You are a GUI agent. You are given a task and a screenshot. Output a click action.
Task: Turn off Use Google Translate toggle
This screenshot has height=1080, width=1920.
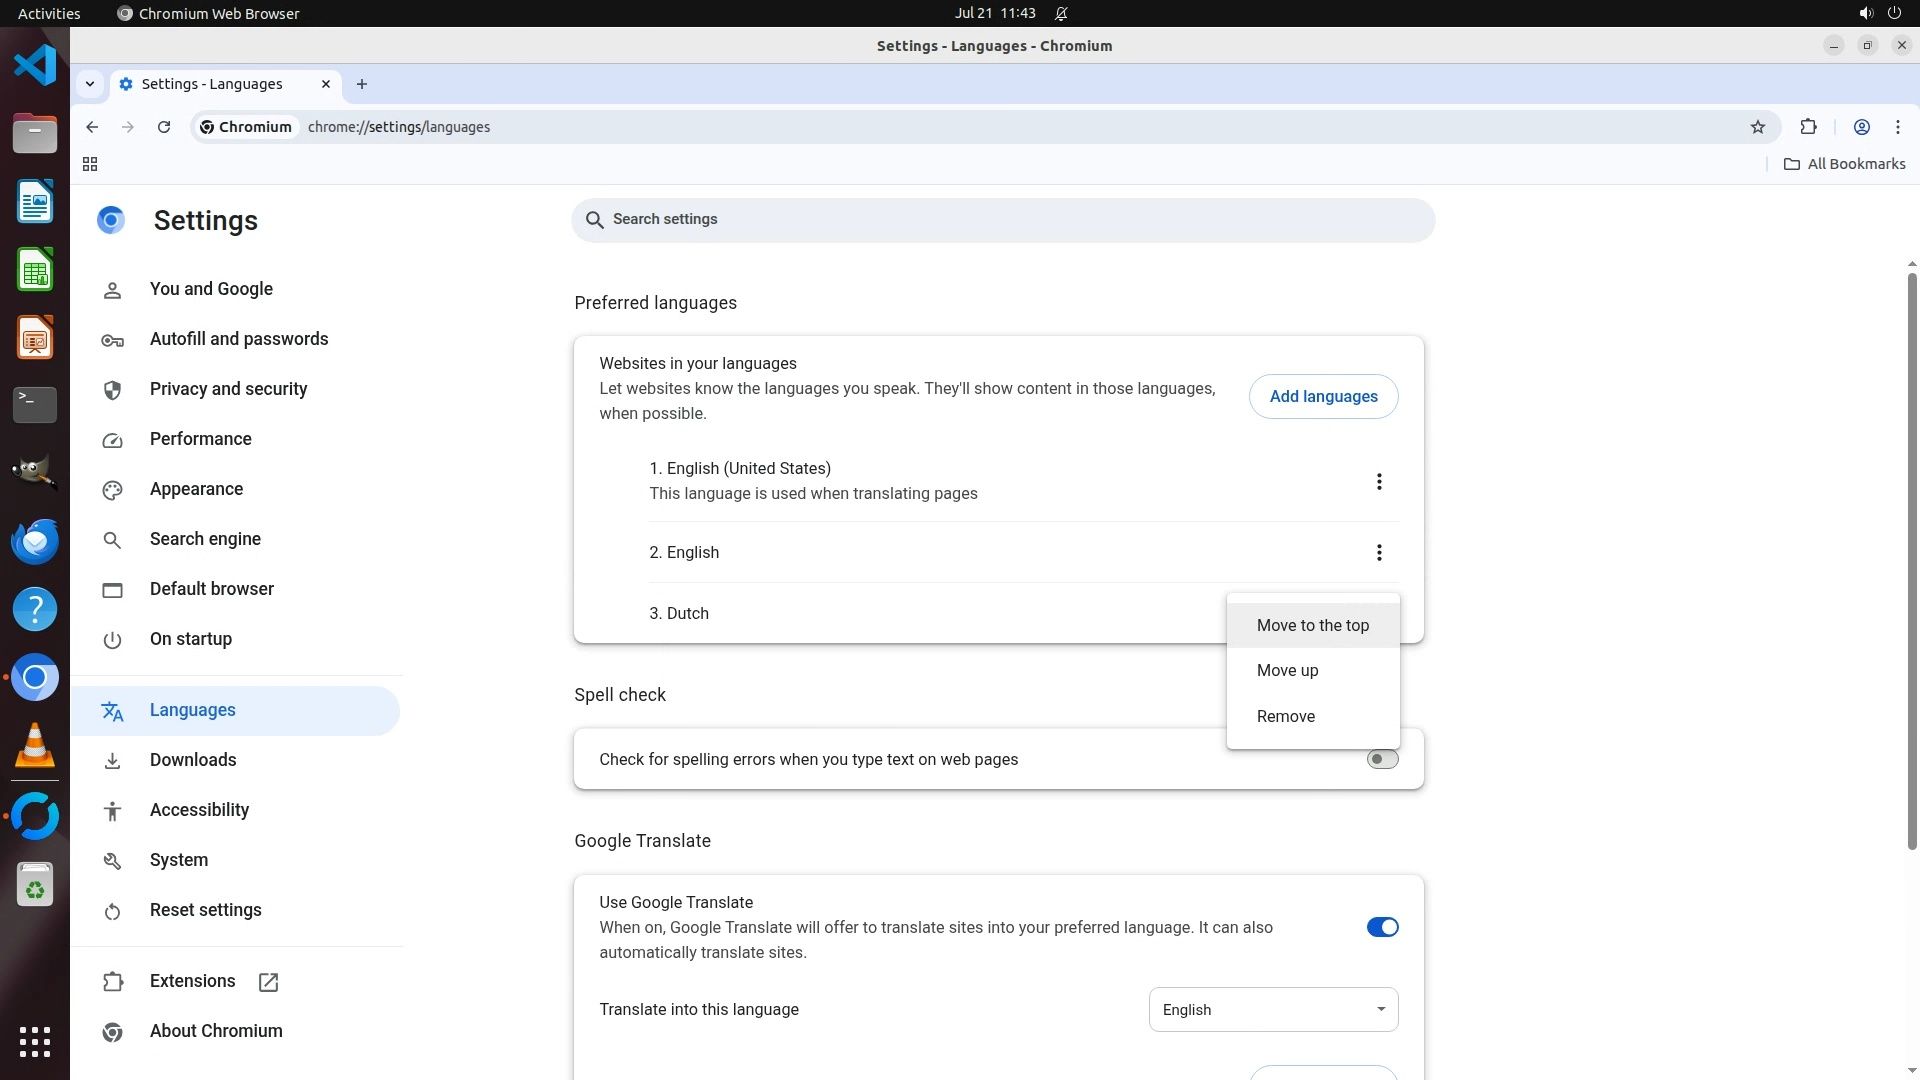click(1382, 927)
